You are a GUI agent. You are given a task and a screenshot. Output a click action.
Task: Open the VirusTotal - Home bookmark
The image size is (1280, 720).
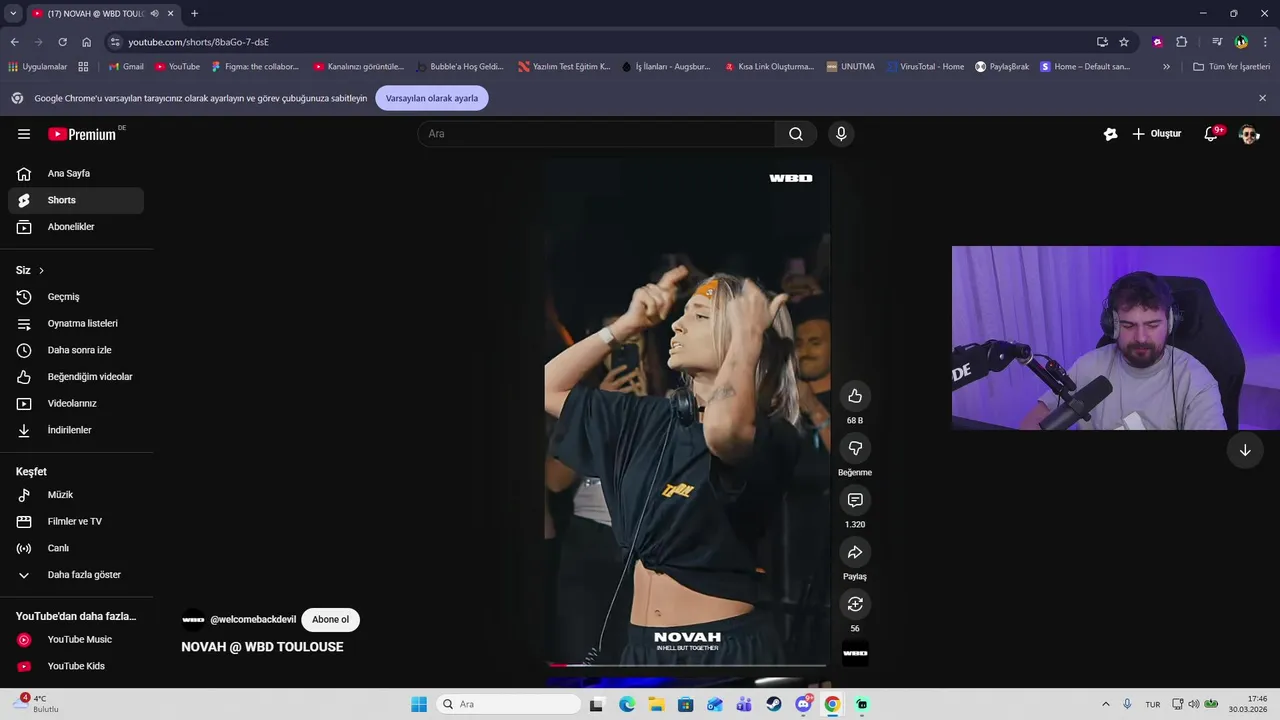[925, 67]
